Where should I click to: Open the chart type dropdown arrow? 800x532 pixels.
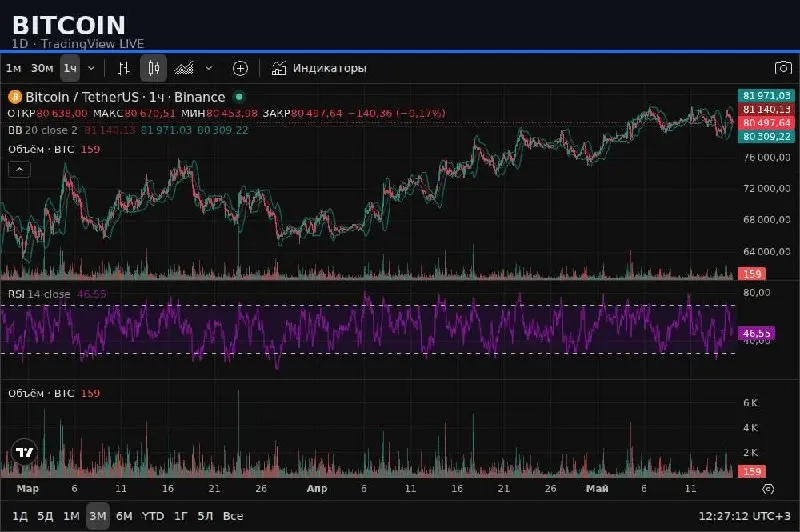click(209, 68)
